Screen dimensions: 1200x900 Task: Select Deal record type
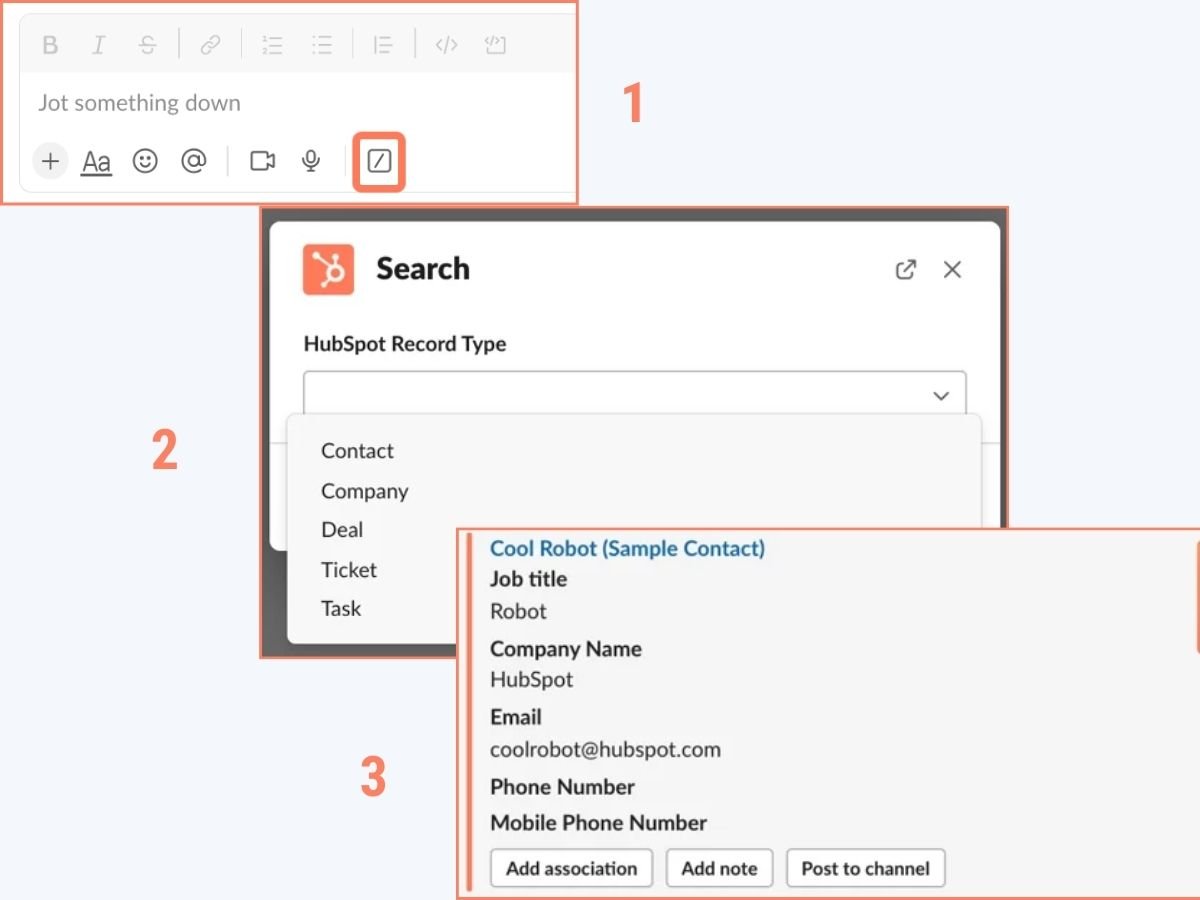pyautogui.click(x=342, y=530)
